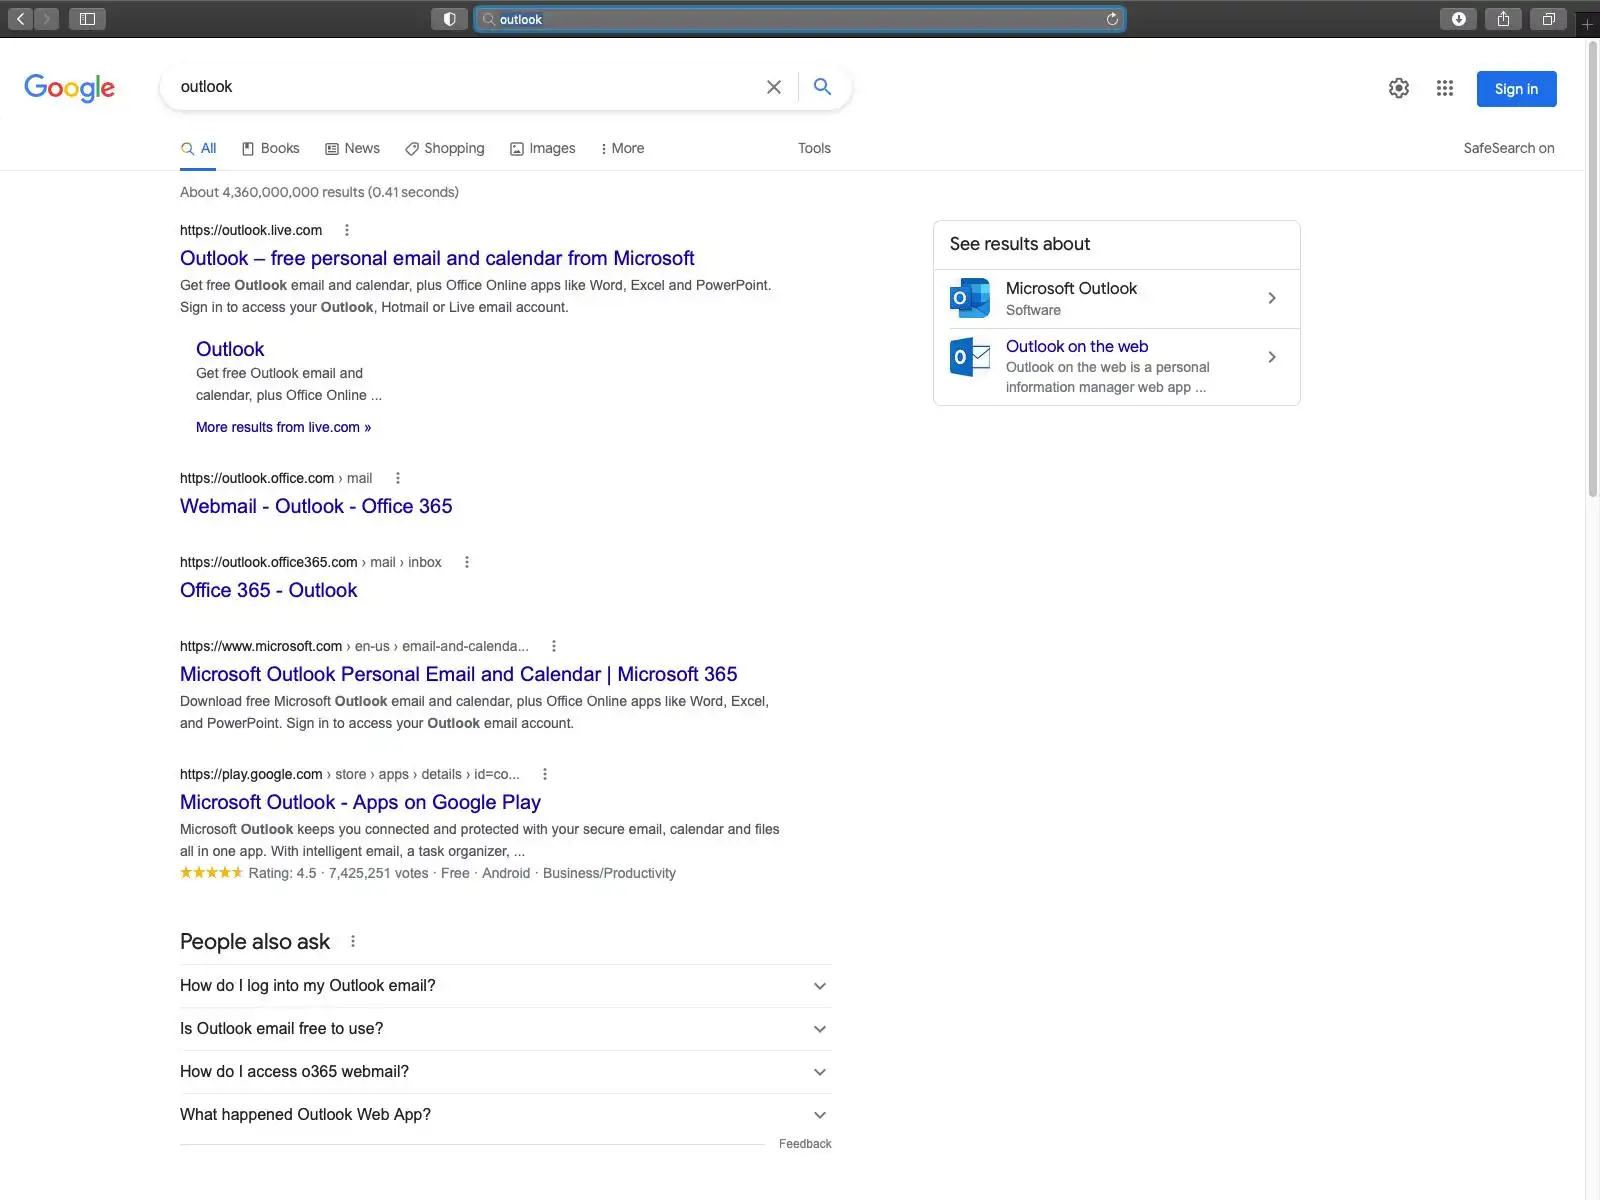1600x1200 pixels.
Task: Click the 'About 4,360,000,000 results' text
Action: point(319,192)
